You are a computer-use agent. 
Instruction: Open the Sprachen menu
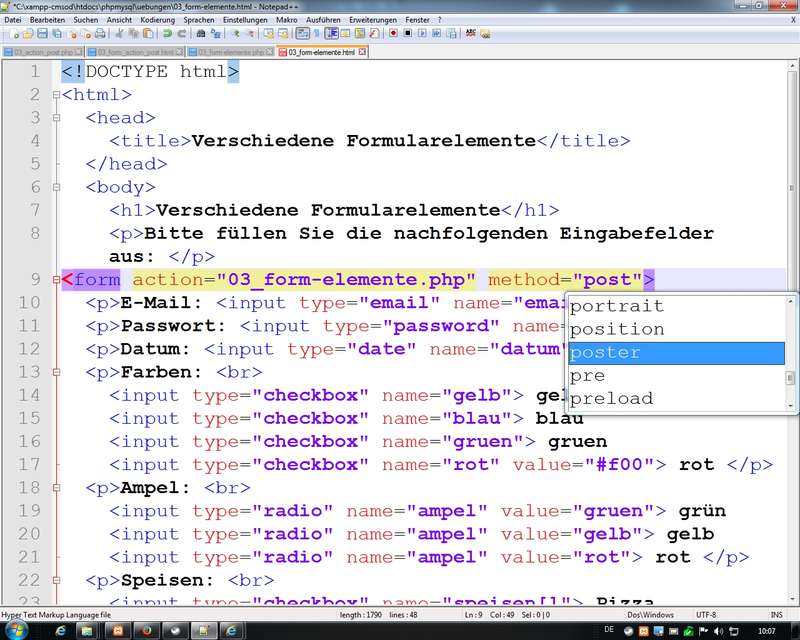point(198,19)
